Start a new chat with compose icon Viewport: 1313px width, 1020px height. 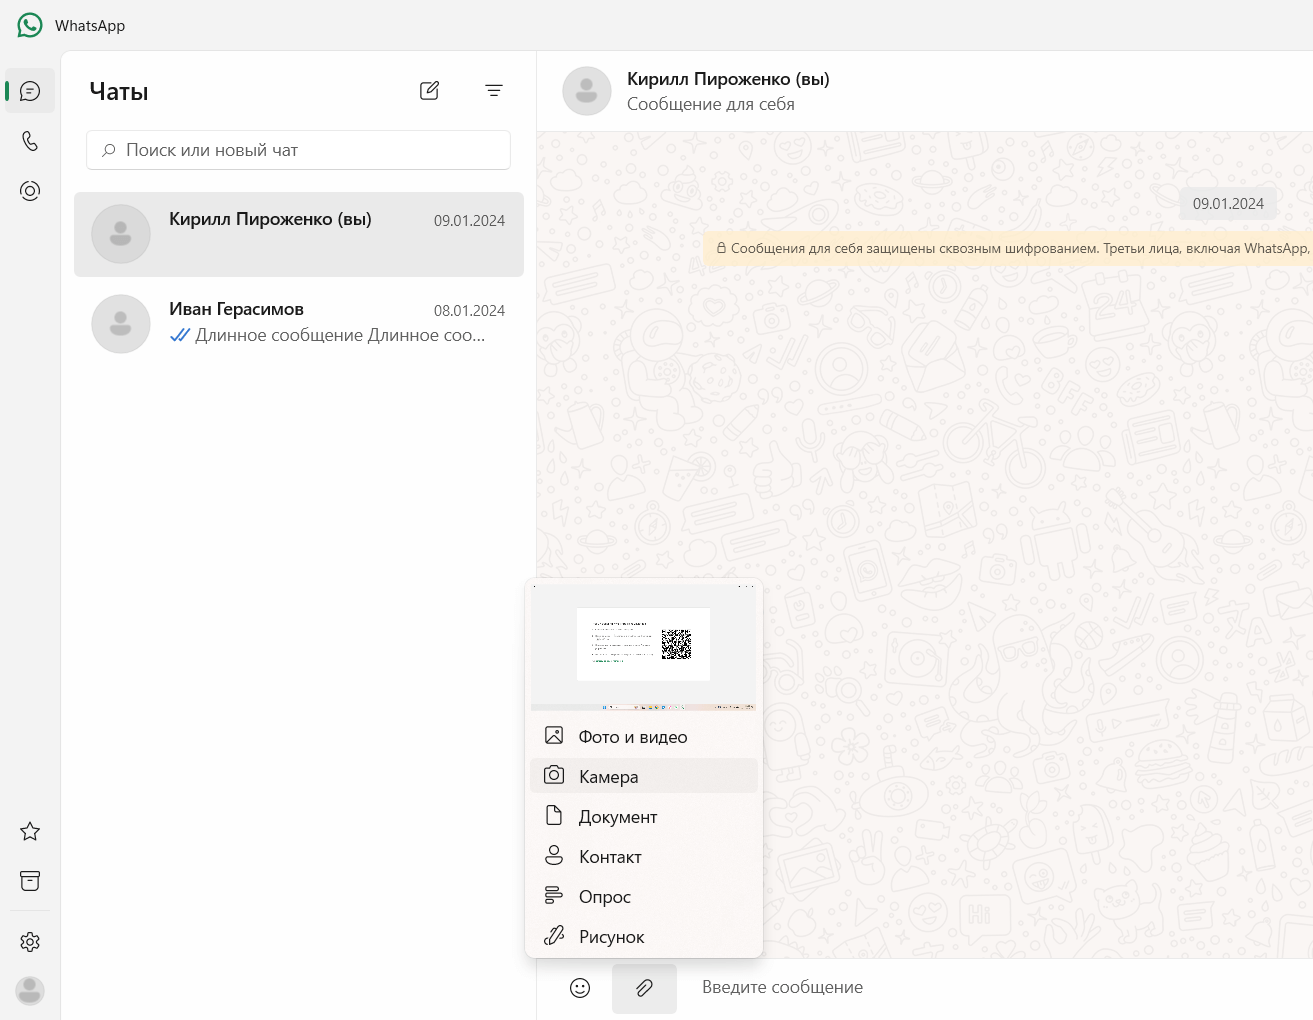pyautogui.click(x=429, y=91)
